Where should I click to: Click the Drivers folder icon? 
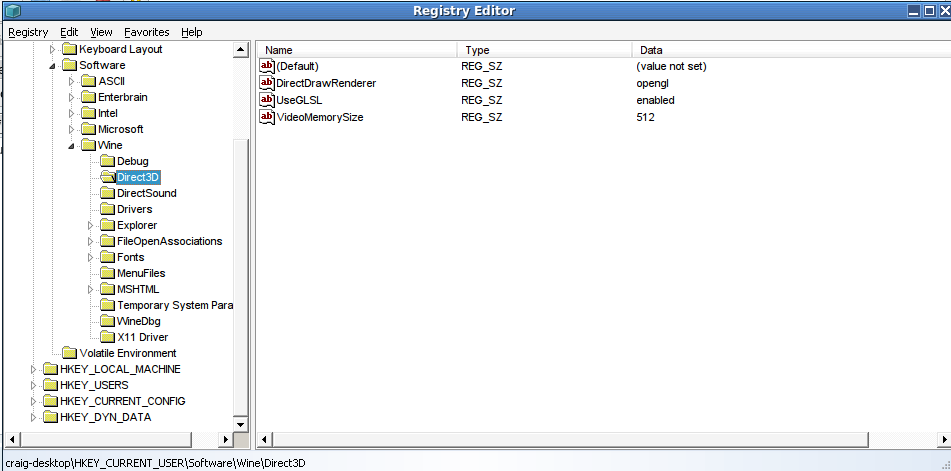point(107,209)
